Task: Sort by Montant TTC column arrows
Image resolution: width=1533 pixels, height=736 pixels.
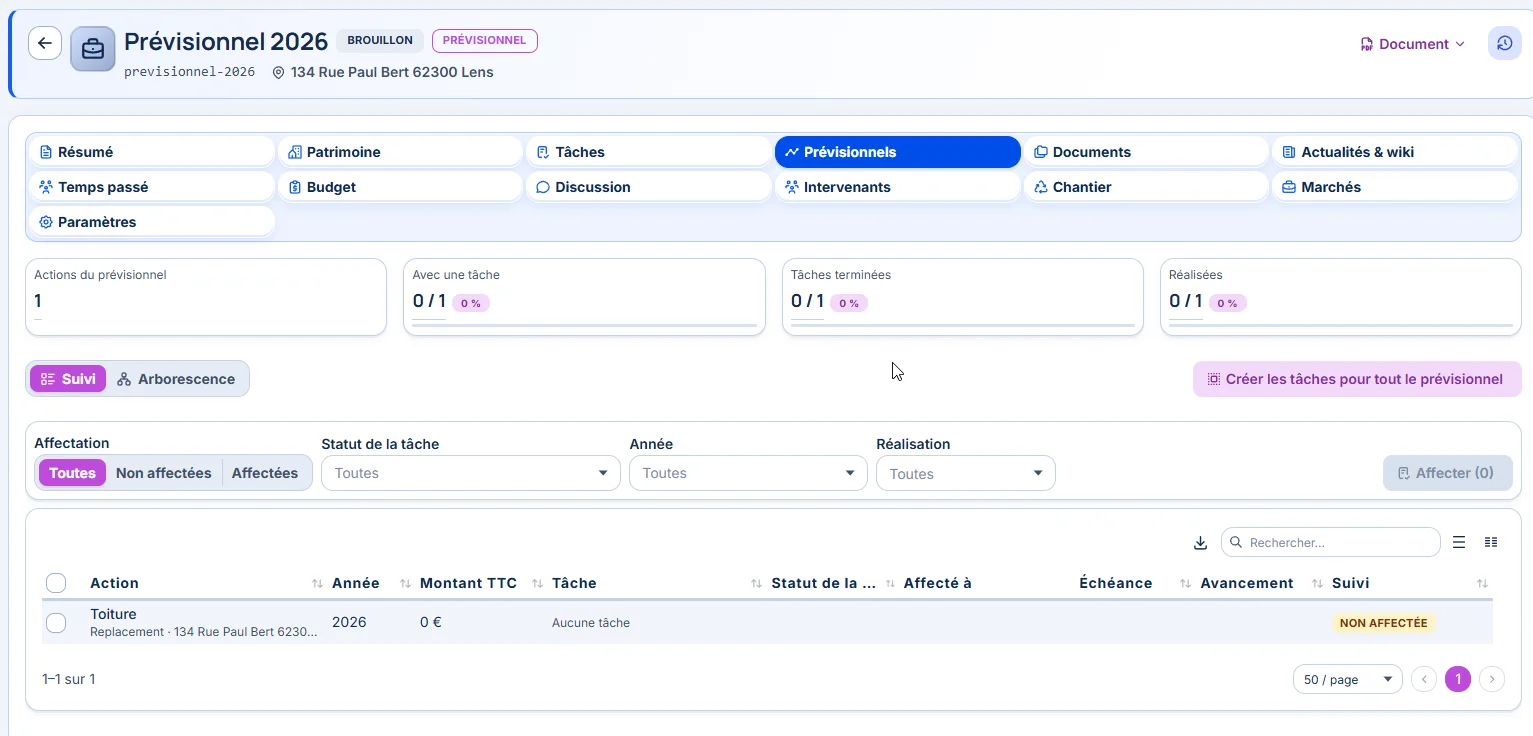Action: [x=537, y=583]
